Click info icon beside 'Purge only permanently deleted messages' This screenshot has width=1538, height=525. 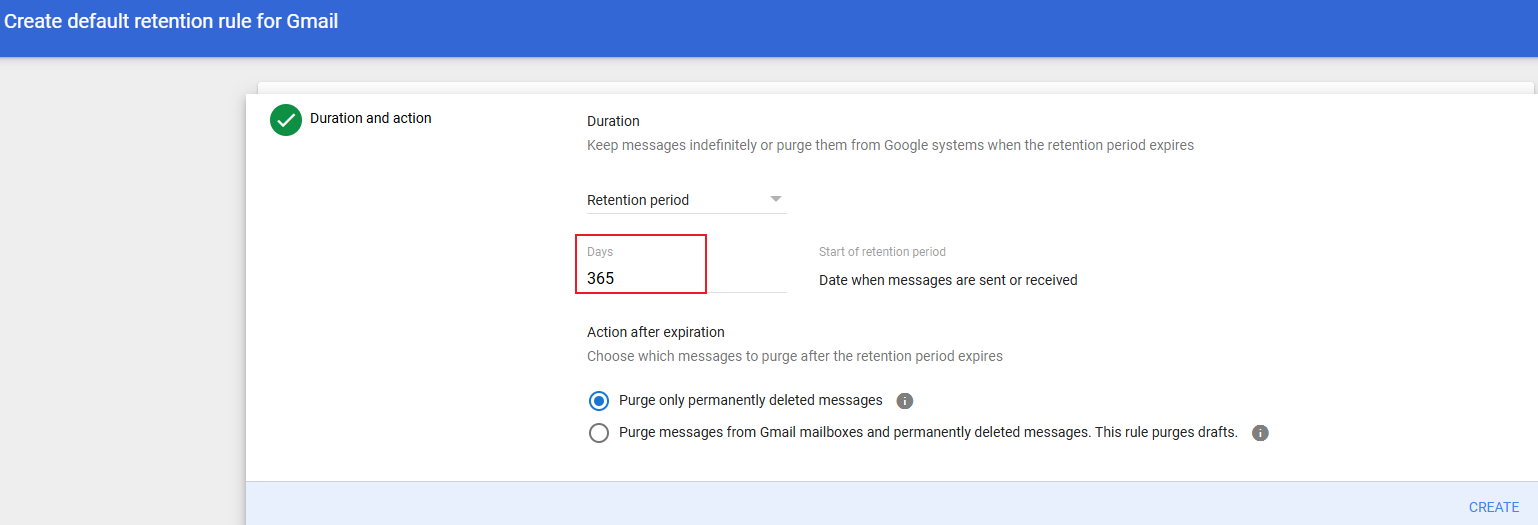905,401
